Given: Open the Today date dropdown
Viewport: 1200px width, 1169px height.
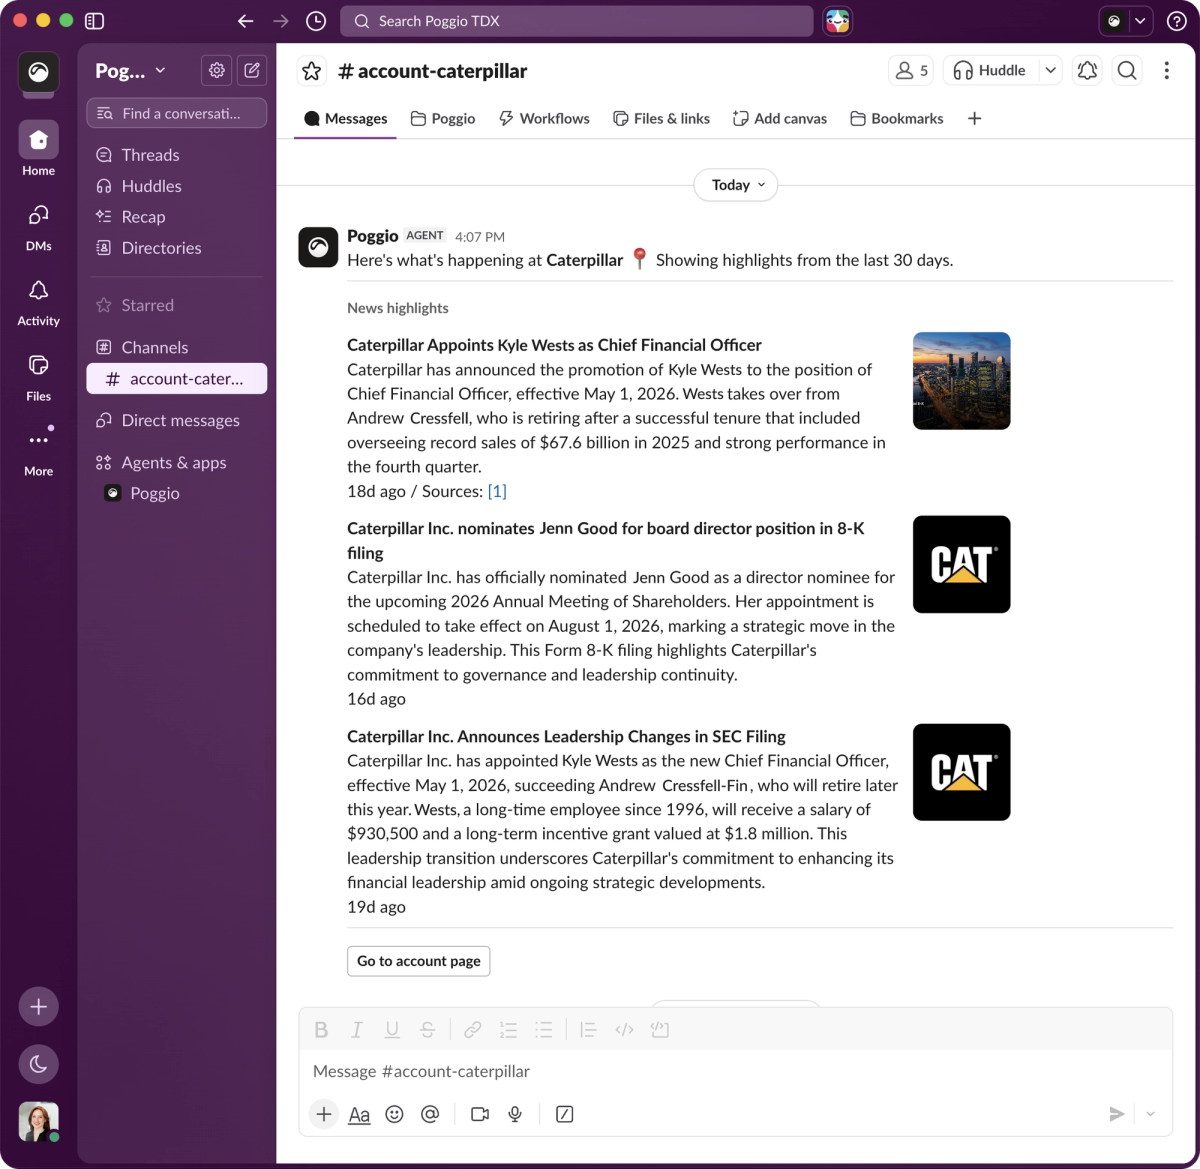Looking at the screenshot, I should tap(736, 185).
